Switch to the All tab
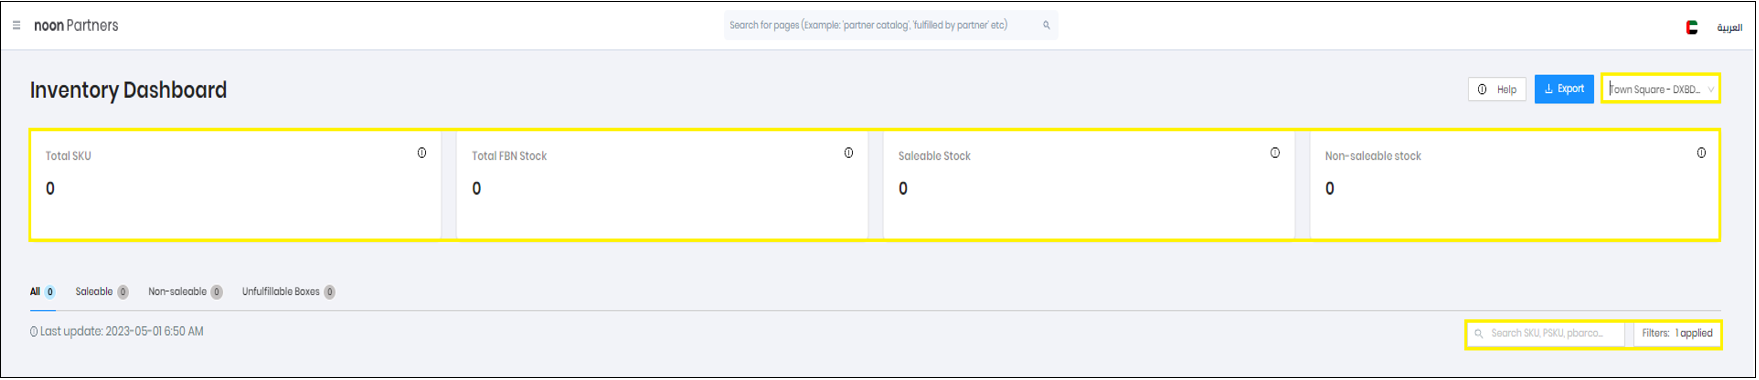This screenshot has width=1759, height=380. click(x=42, y=292)
